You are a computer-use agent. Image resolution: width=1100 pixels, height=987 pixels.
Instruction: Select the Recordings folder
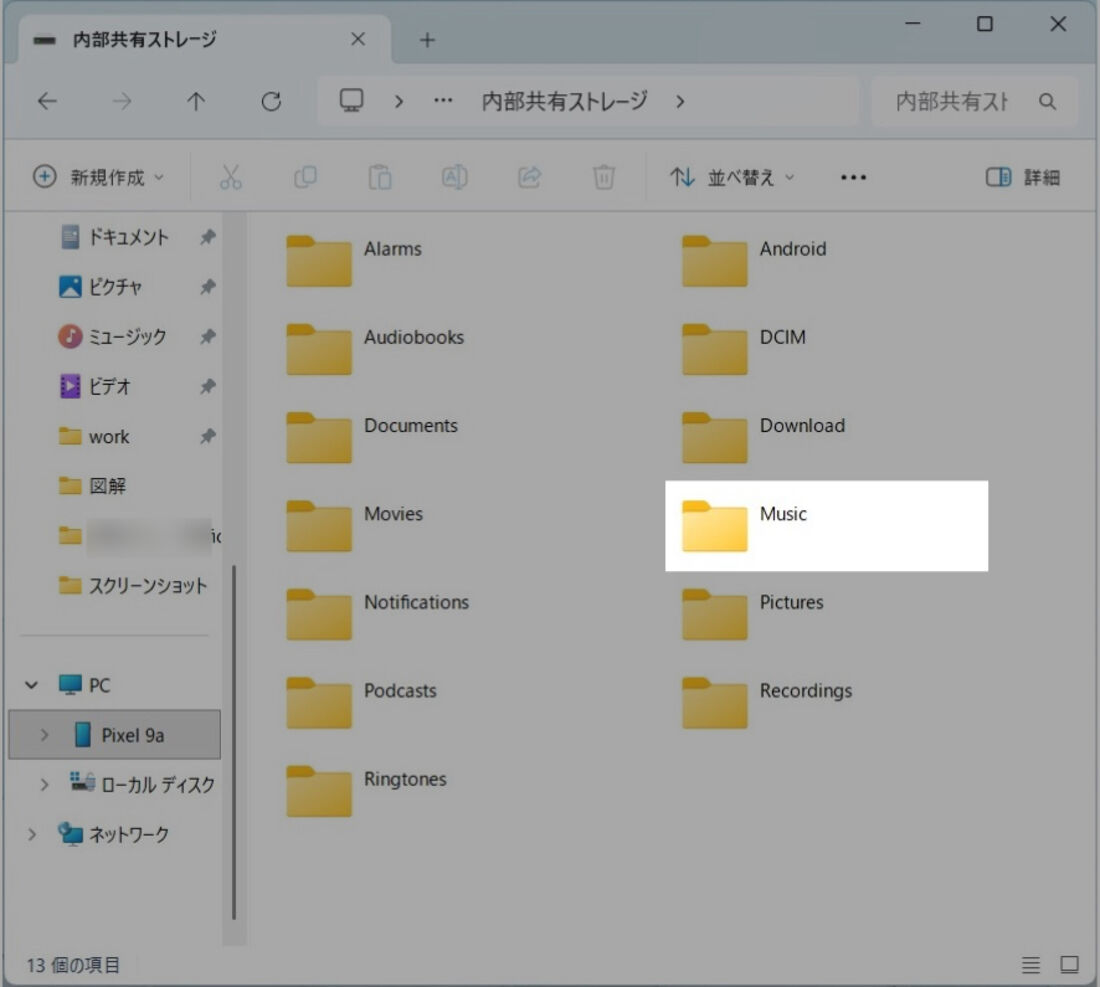click(767, 702)
